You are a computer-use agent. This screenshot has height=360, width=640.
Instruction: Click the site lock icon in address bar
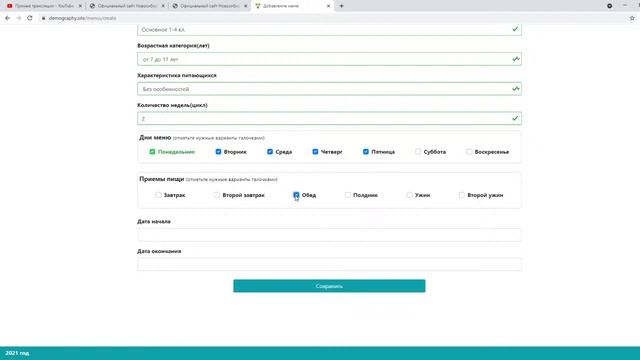pos(43,18)
